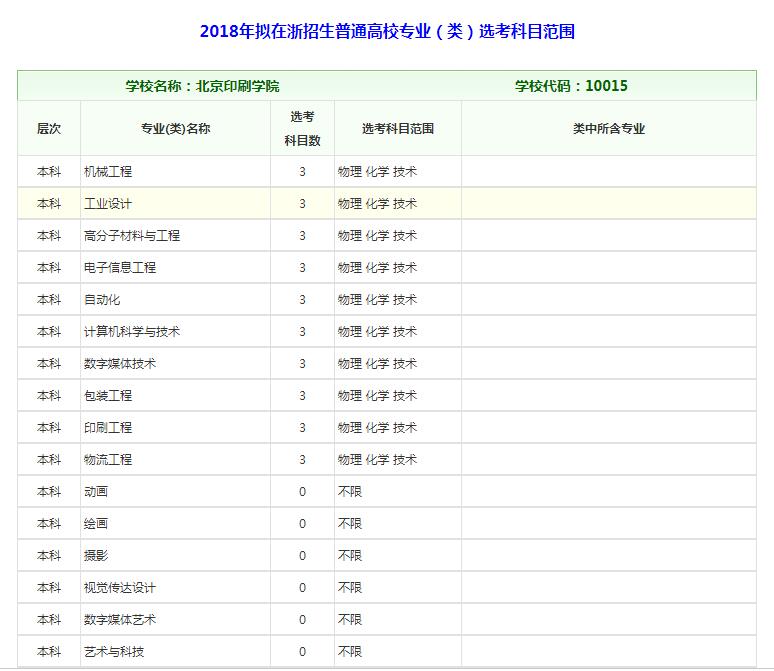Click the 类中所含专业 column header
This screenshot has width=774, height=671.
click(x=609, y=129)
